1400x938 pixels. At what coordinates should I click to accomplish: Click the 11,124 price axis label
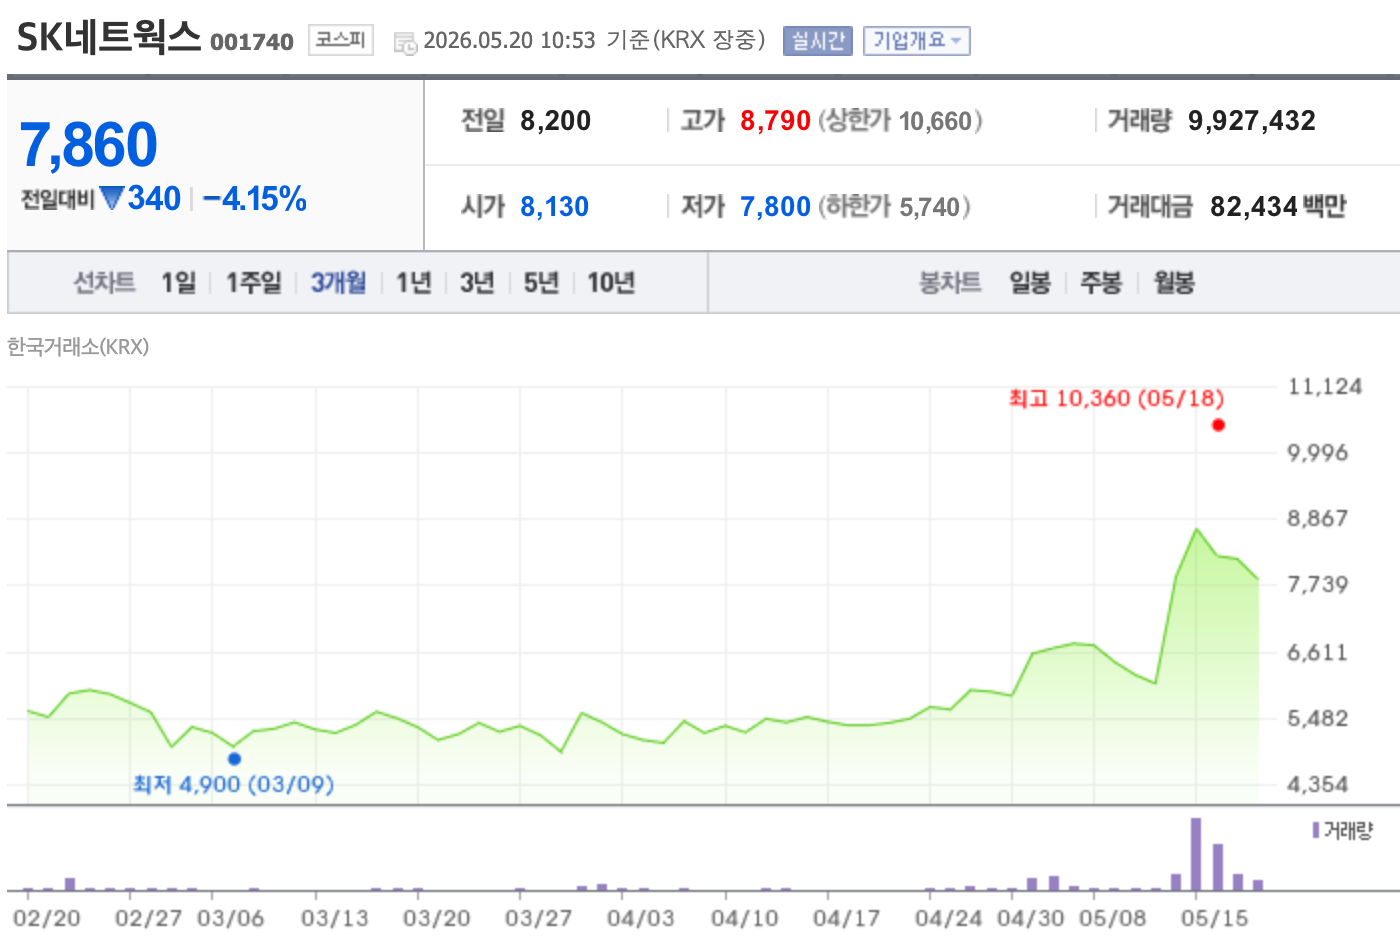click(x=1325, y=387)
